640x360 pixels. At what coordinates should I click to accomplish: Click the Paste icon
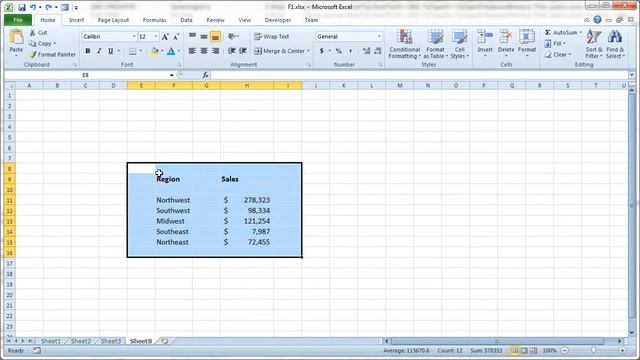point(16,38)
